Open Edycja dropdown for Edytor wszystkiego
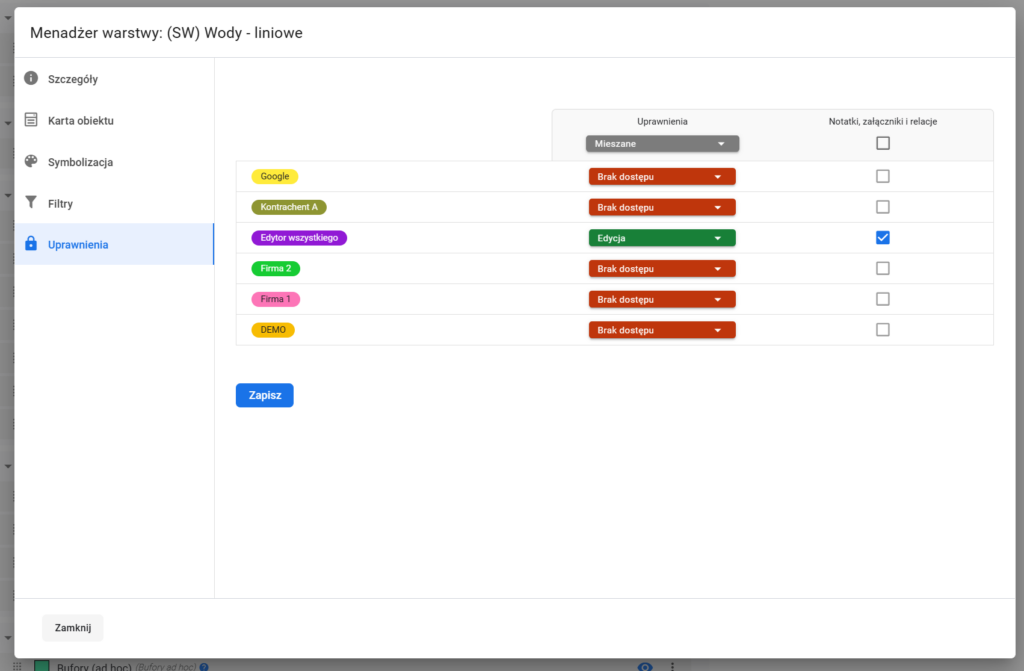Image resolution: width=1024 pixels, height=671 pixels. (662, 238)
